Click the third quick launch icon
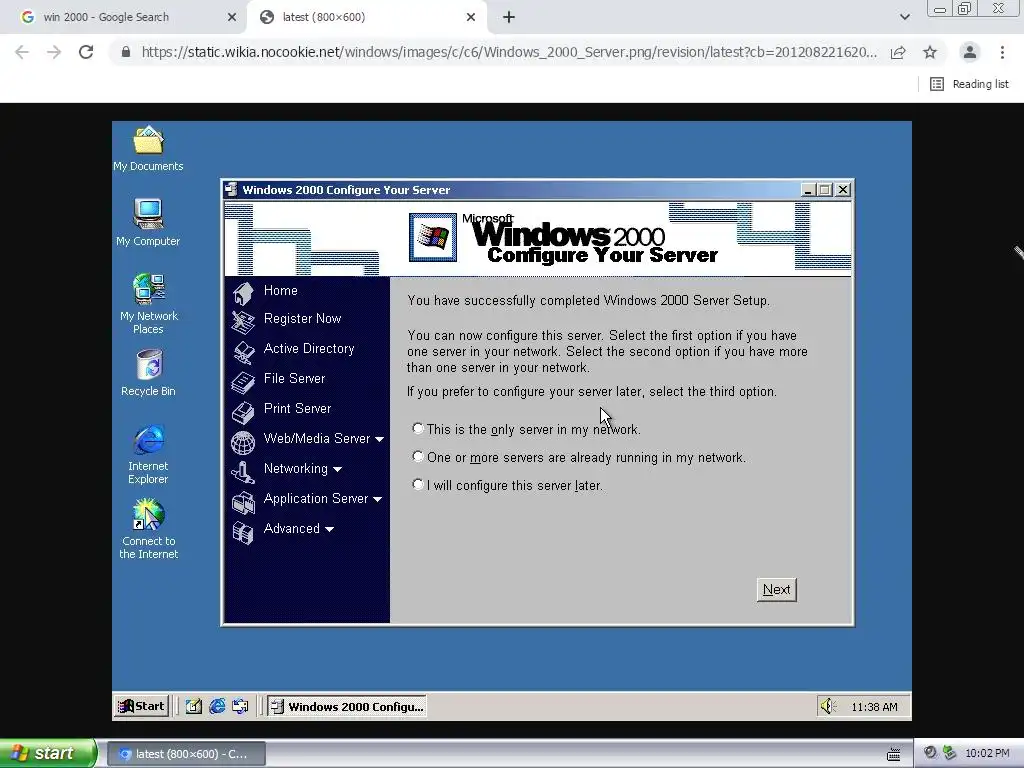The width and height of the screenshot is (1024, 768). coord(240,706)
